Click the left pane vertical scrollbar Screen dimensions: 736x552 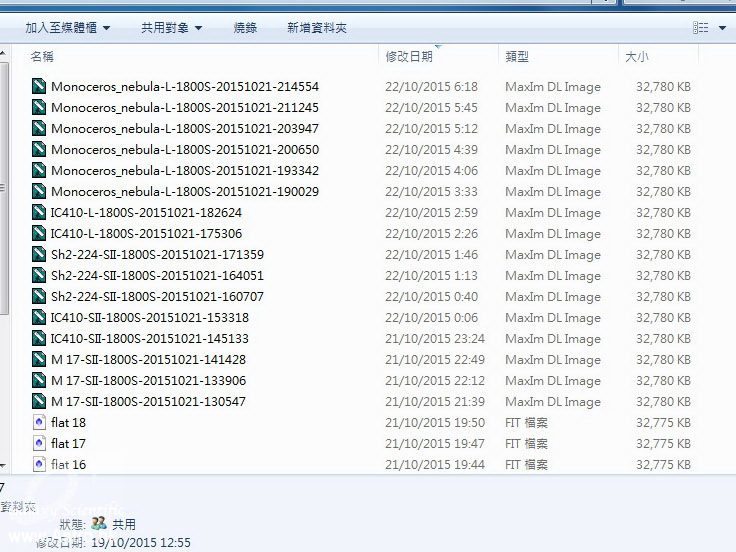click(x=4, y=250)
